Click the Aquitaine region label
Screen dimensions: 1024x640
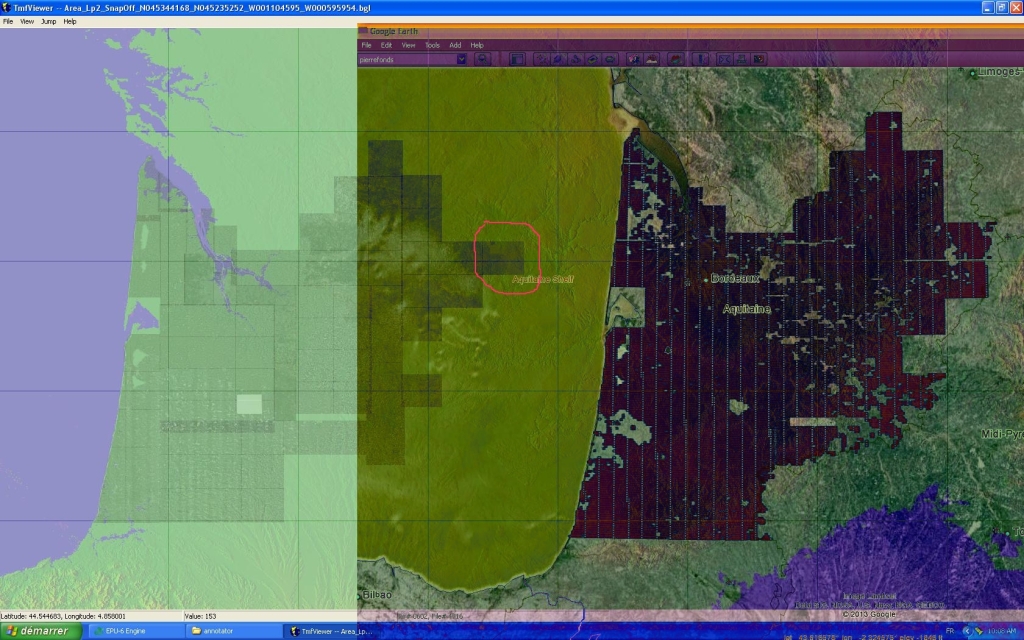coord(746,309)
